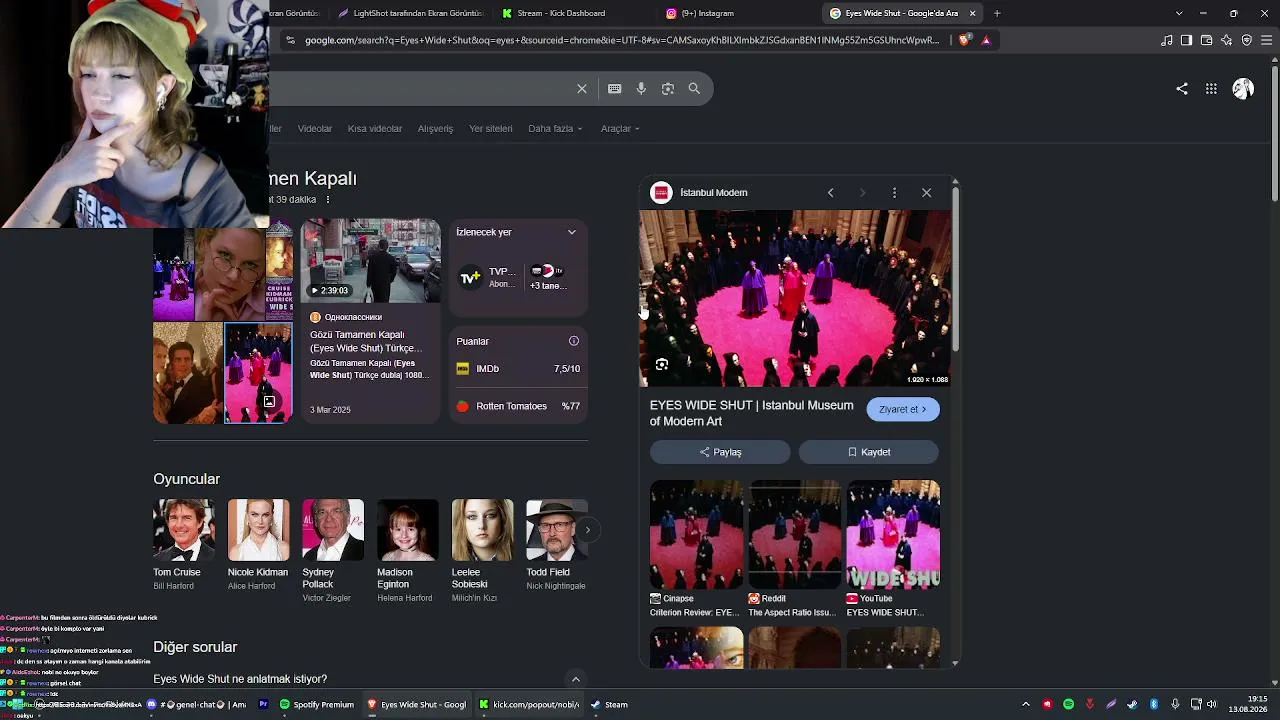Click the Brave Rewards triangle icon
This screenshot has width=1280, height=720.
986,40
